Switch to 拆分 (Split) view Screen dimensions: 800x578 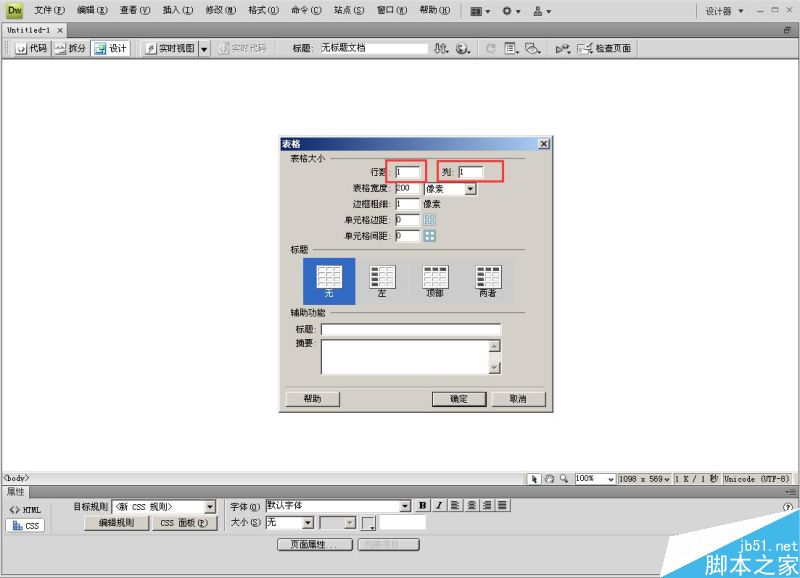[x=70, y=48]
